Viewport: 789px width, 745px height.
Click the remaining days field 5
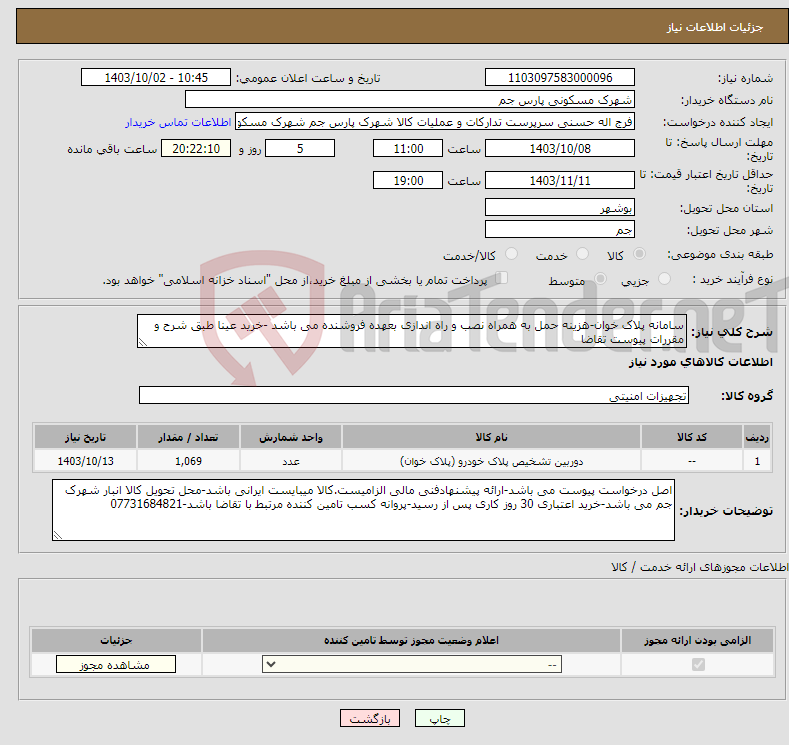300,148
